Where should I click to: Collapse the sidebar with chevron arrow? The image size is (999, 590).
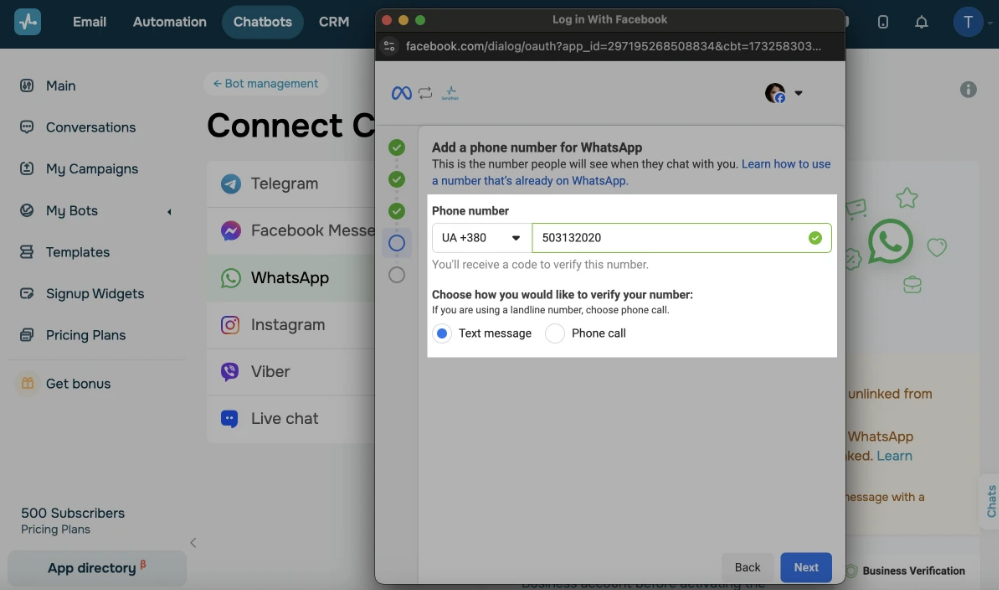click(193, 543)
